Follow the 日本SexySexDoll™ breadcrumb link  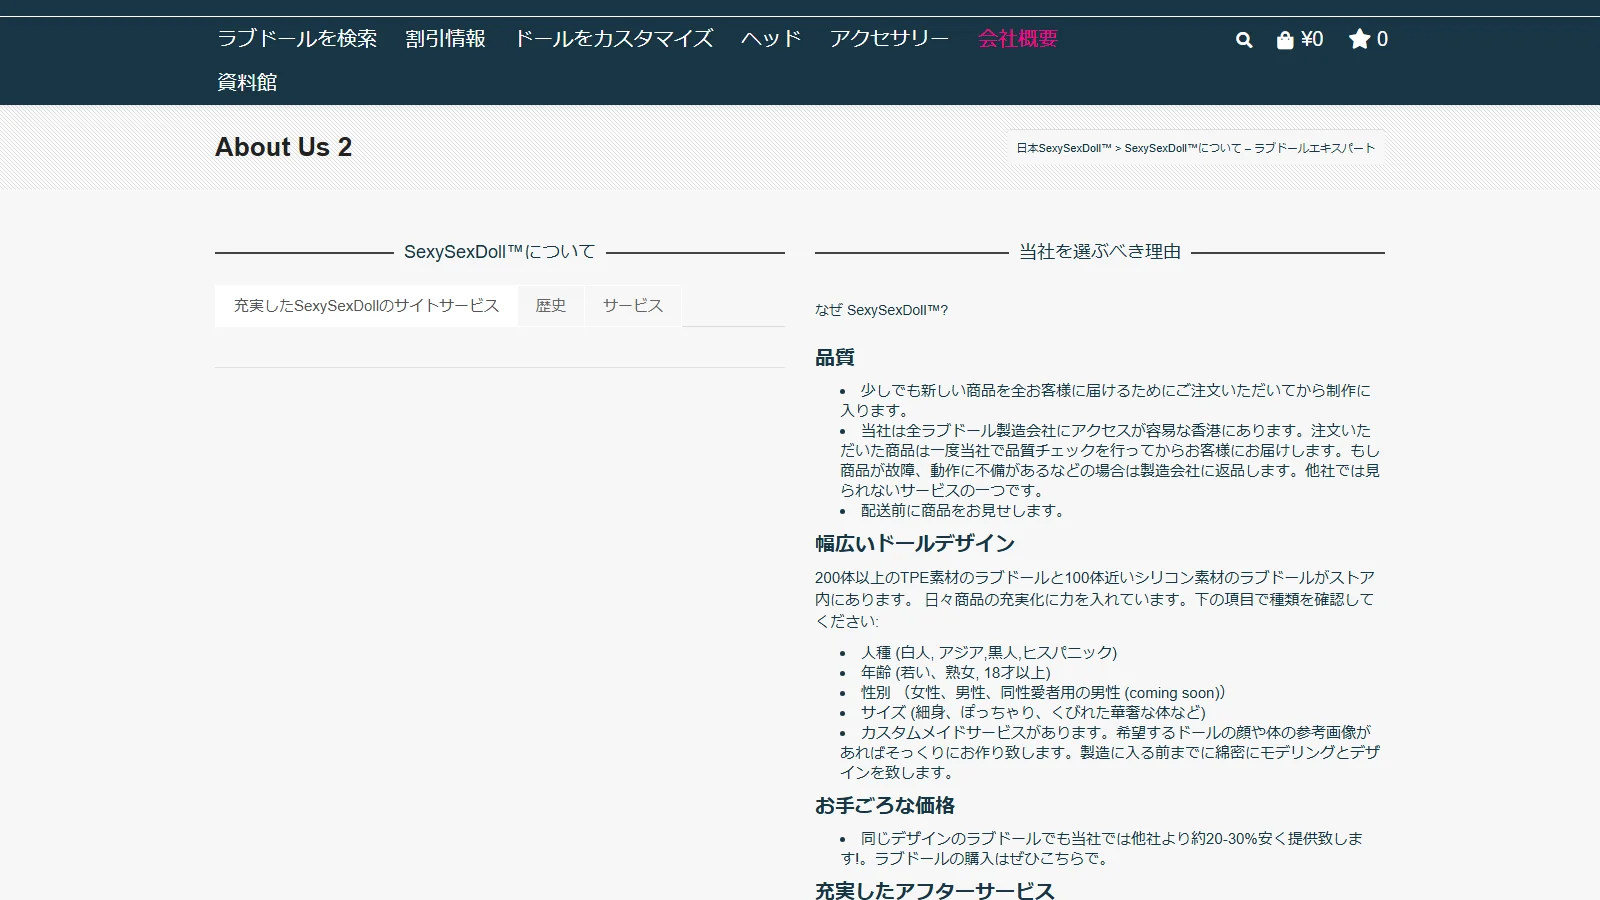pyautogui.click(x=1064, y=148)
